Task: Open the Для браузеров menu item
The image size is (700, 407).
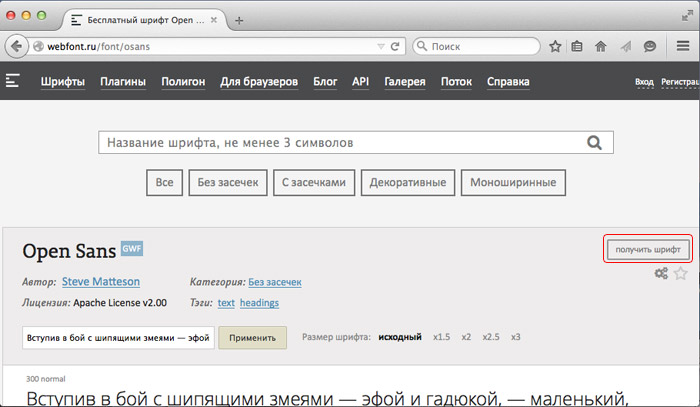Action: (259, 82)
